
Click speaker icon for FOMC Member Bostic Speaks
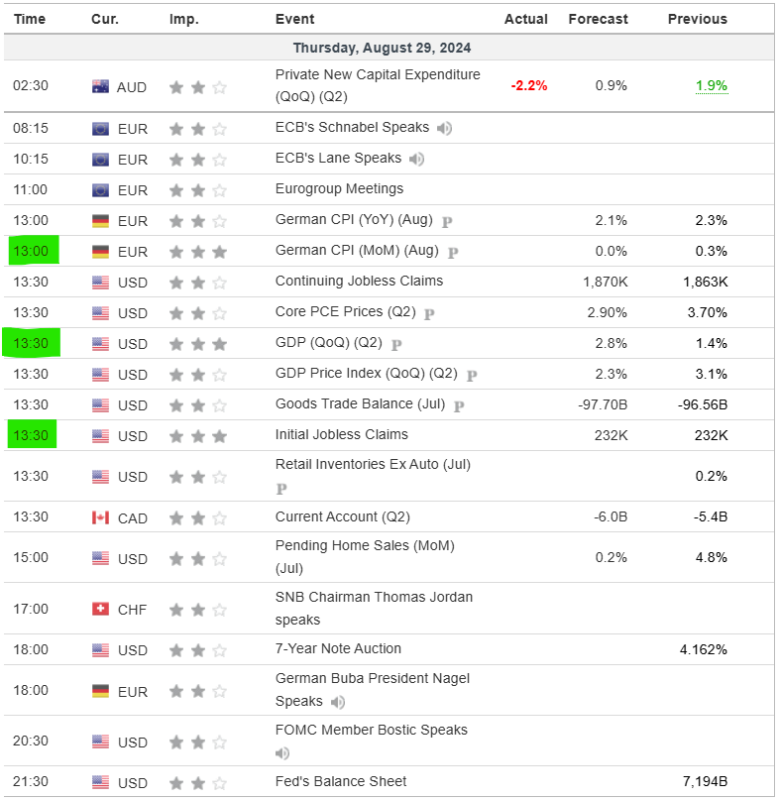coord(283,753)
